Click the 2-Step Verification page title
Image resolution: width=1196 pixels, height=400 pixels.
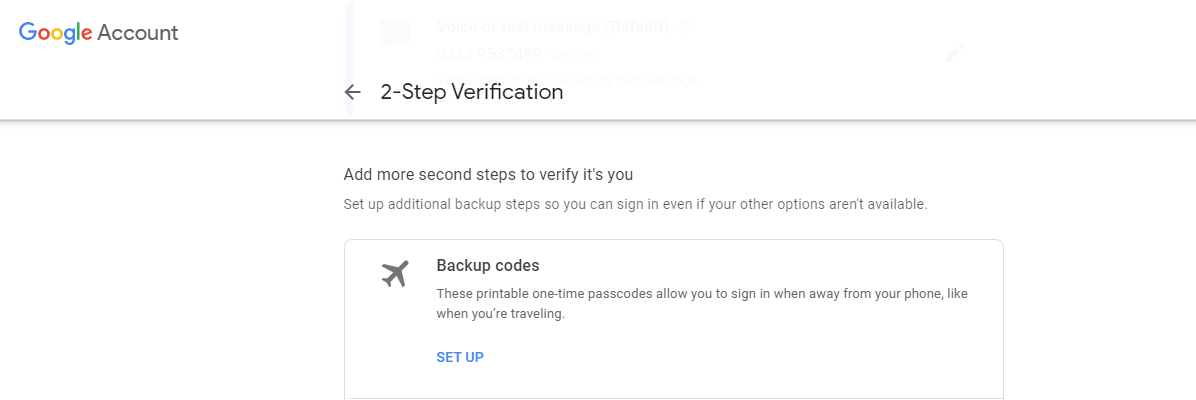click(472, 92)
